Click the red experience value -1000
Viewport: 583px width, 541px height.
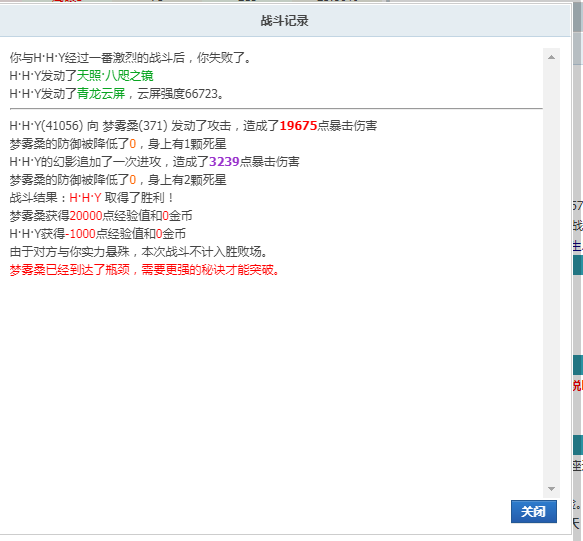81,234
